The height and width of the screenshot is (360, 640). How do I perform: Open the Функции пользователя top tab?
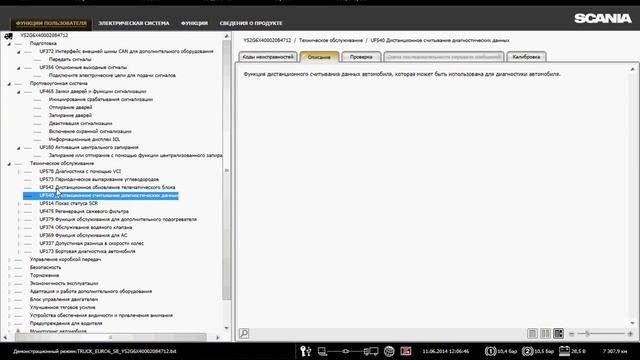(x=51, y=23)
